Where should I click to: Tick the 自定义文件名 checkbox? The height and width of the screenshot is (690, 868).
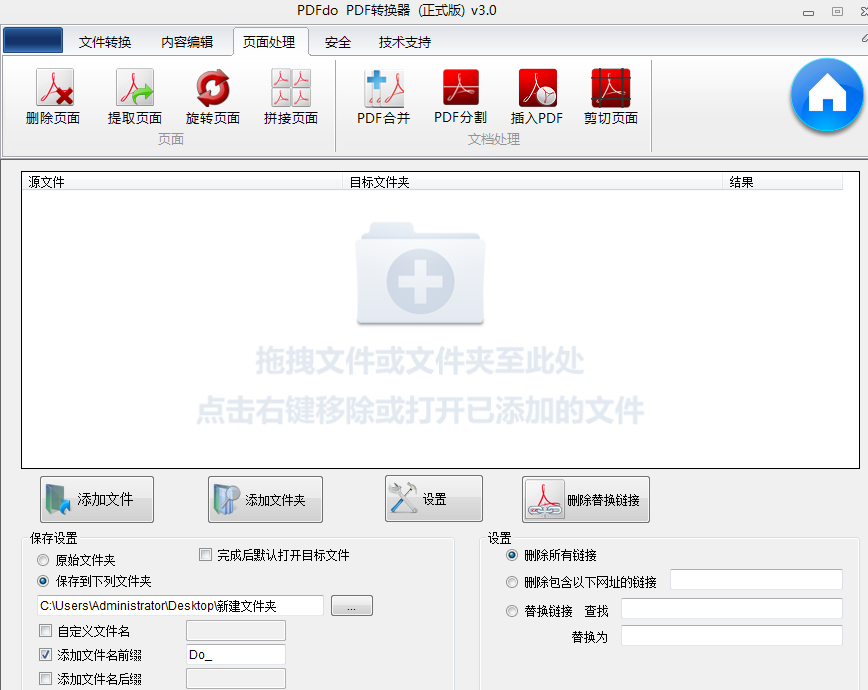(45, 631)
